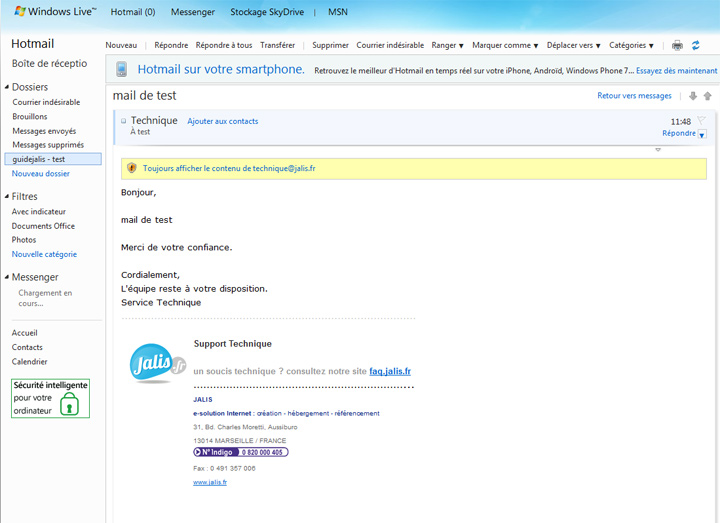Filter by Photos
The image size is (720, 523).
(x=23, y=240)
